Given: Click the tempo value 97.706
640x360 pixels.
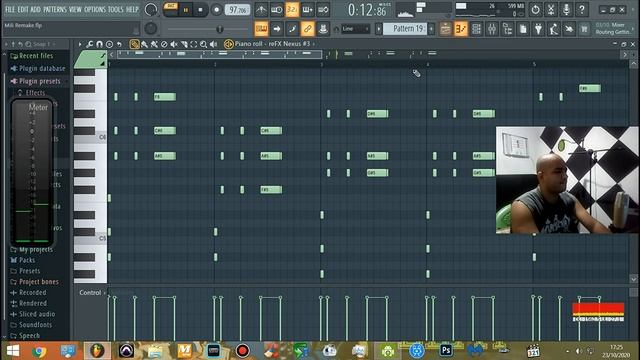Looking at the screenshot, I should coord(237,9).
